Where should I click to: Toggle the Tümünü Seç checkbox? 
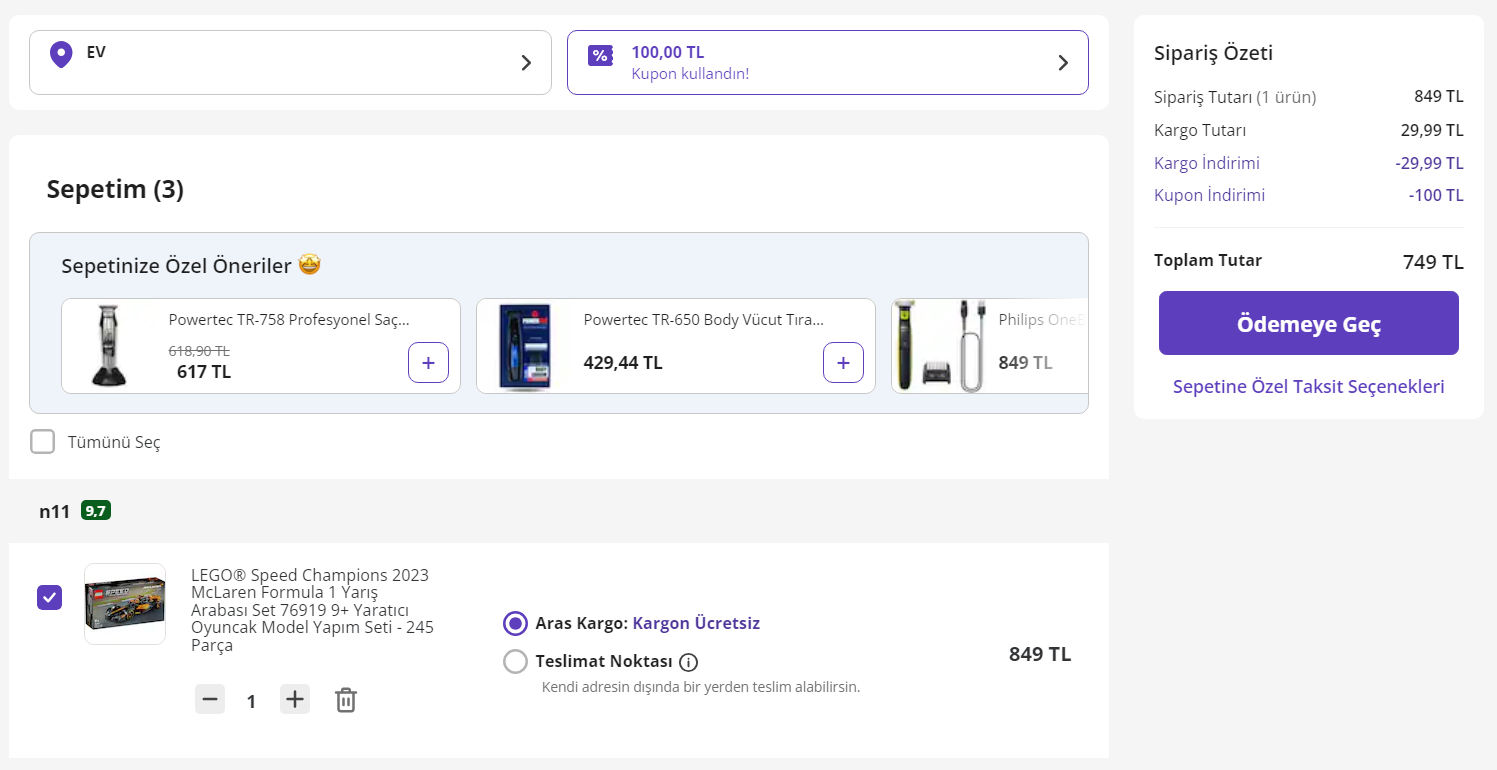tap(42, 442)
